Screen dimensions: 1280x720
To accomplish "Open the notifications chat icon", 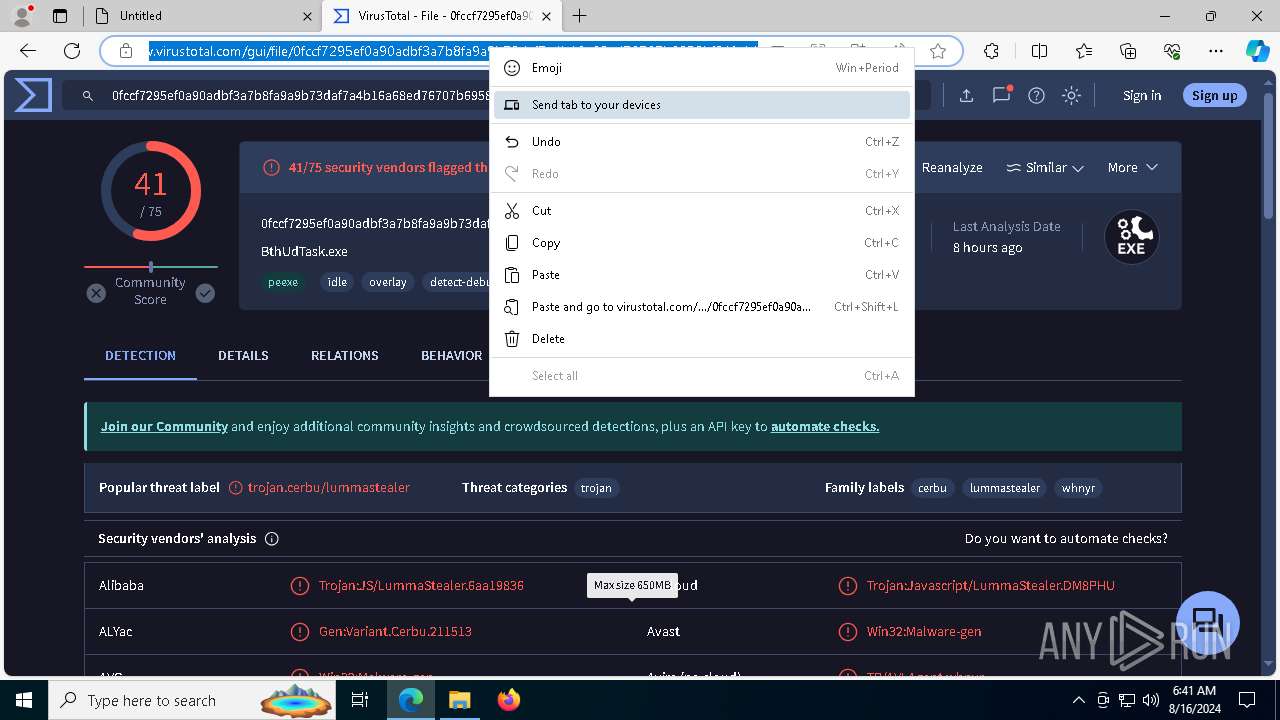I will (x=1001, y=95).
